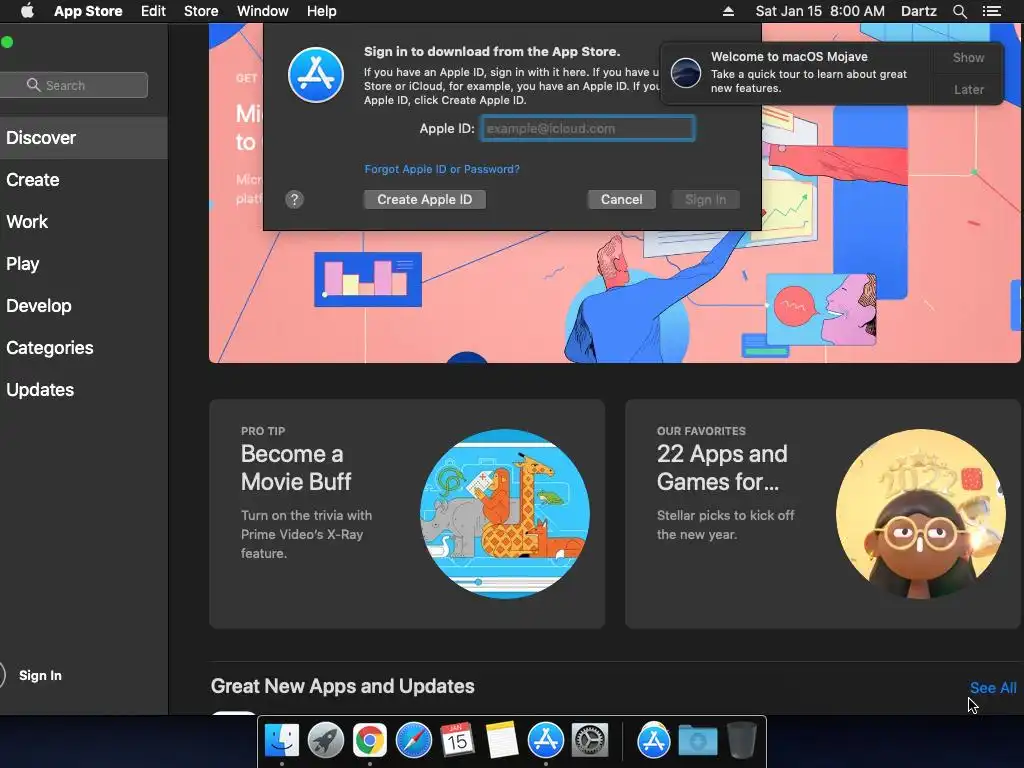Open the Dartz user menu
Screen dimensions: 1024x768
pos(919,11)
